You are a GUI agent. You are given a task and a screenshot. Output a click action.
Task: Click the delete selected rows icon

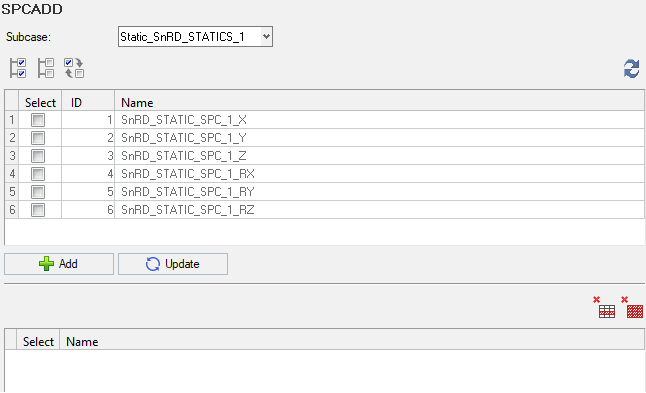604,307
